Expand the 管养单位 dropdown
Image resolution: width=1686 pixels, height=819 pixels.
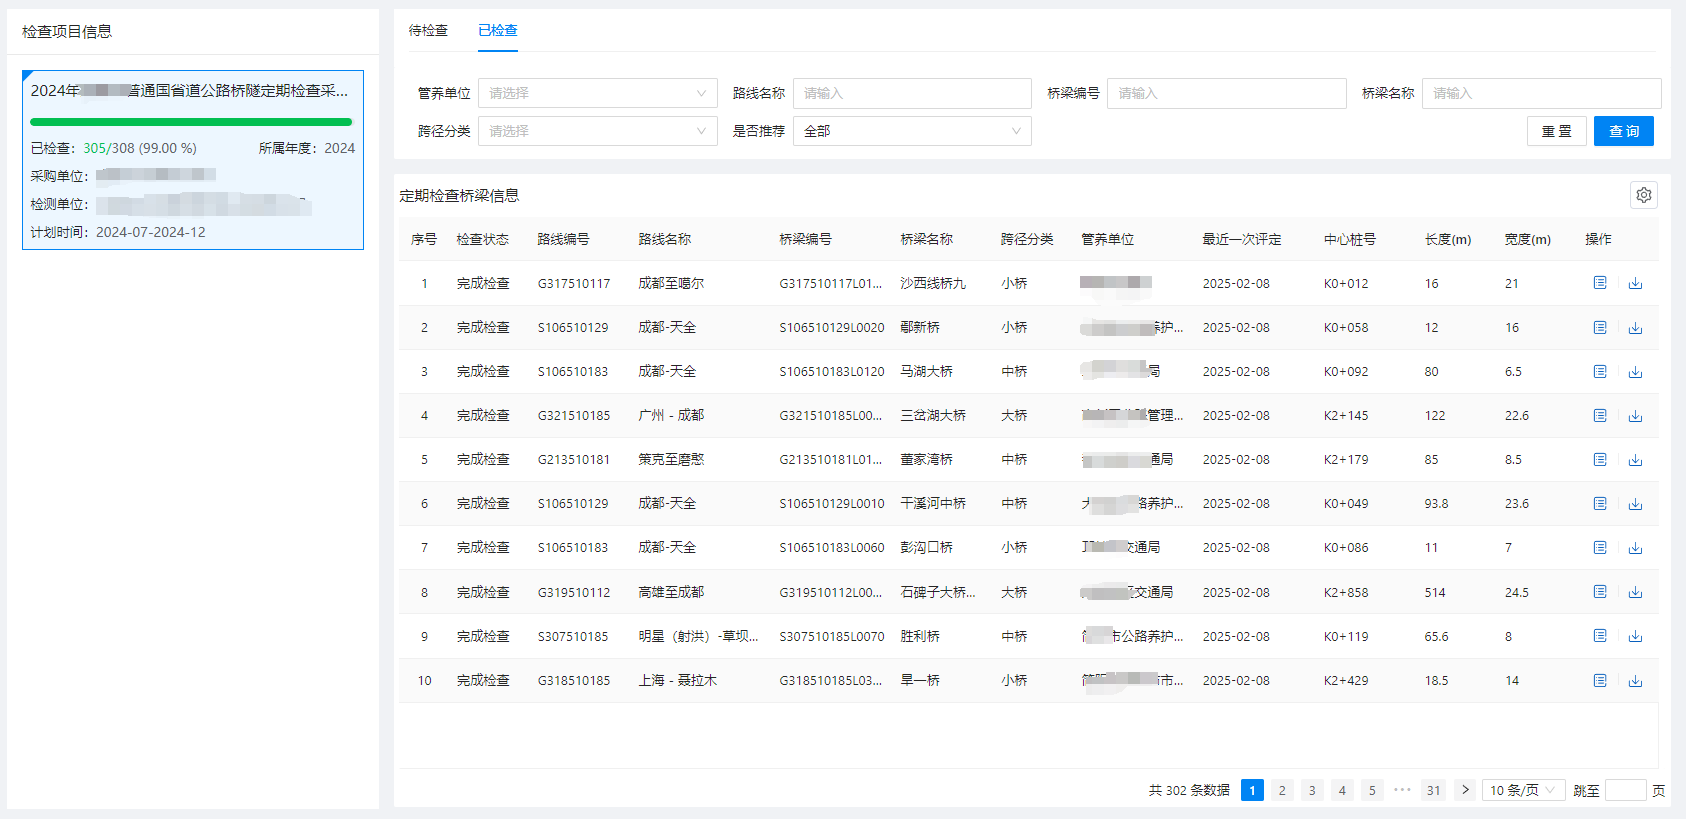(x=597, y=93)
